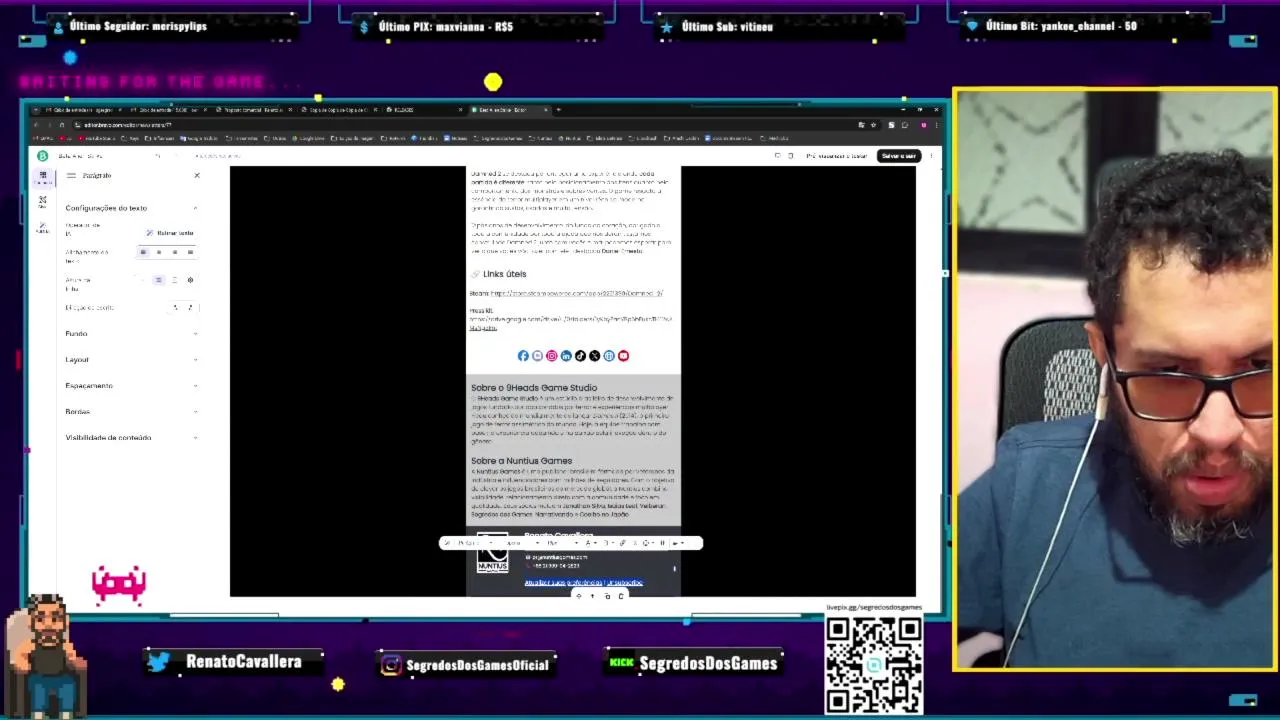Click the Instagram social icon
The width and height of the screenshot is (1280, 720).
[551, 356]
